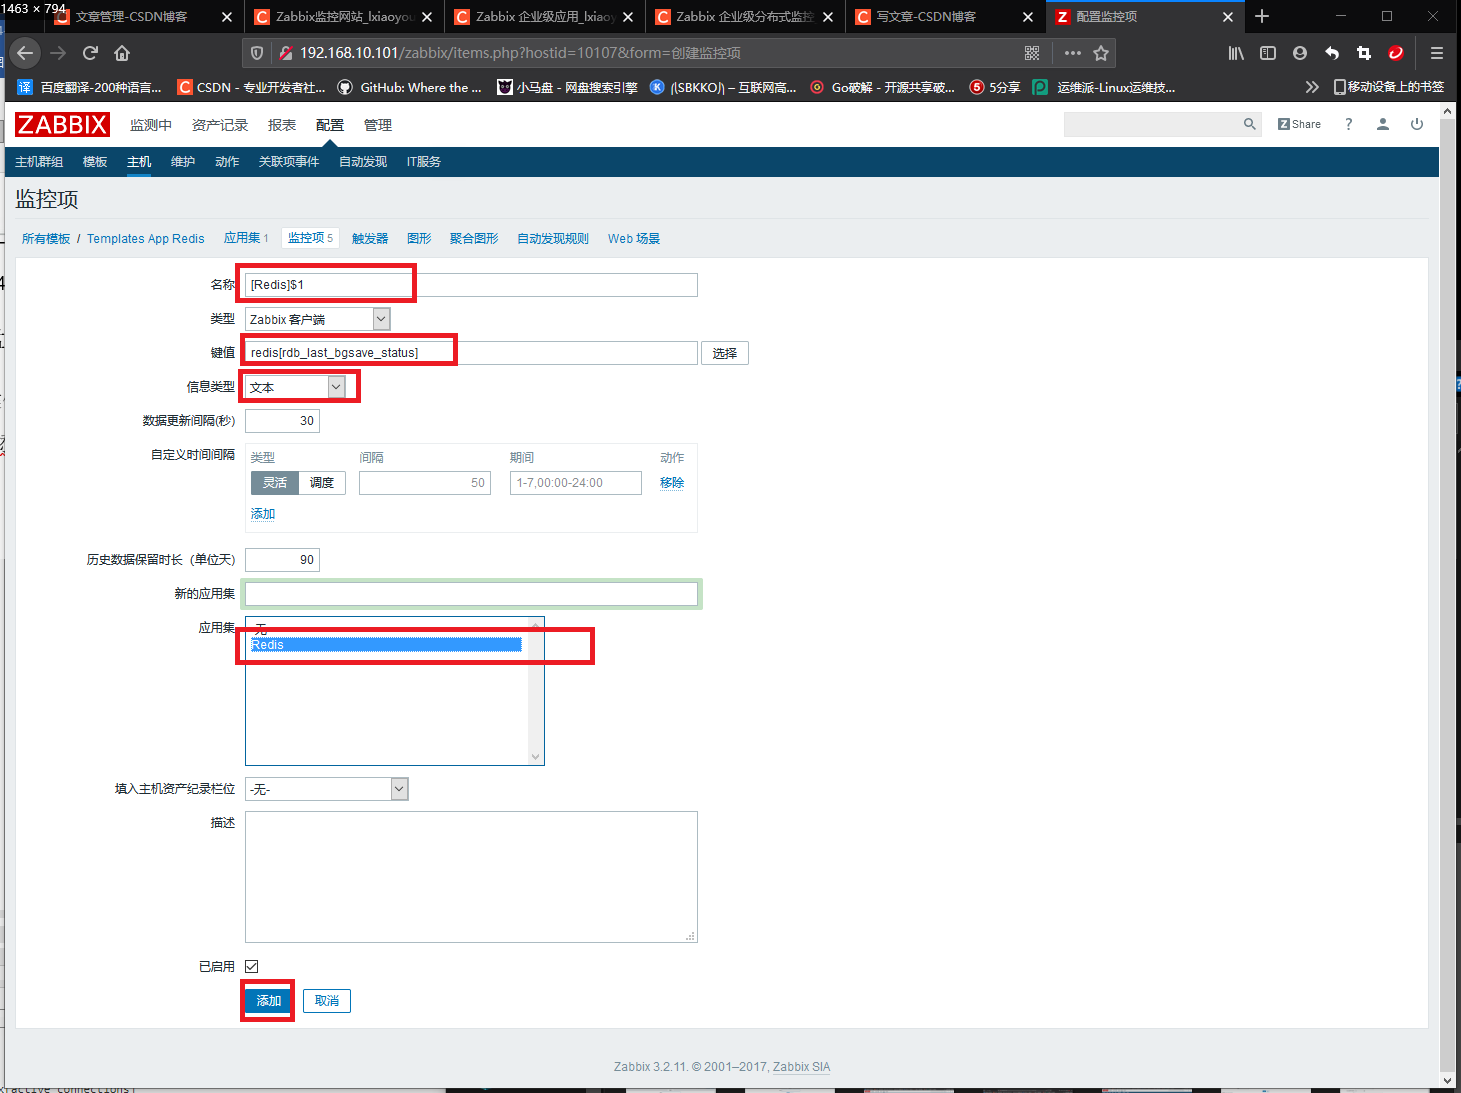
Task: Select Redis in 应用集 list
Action: click(x=386, y=645)
